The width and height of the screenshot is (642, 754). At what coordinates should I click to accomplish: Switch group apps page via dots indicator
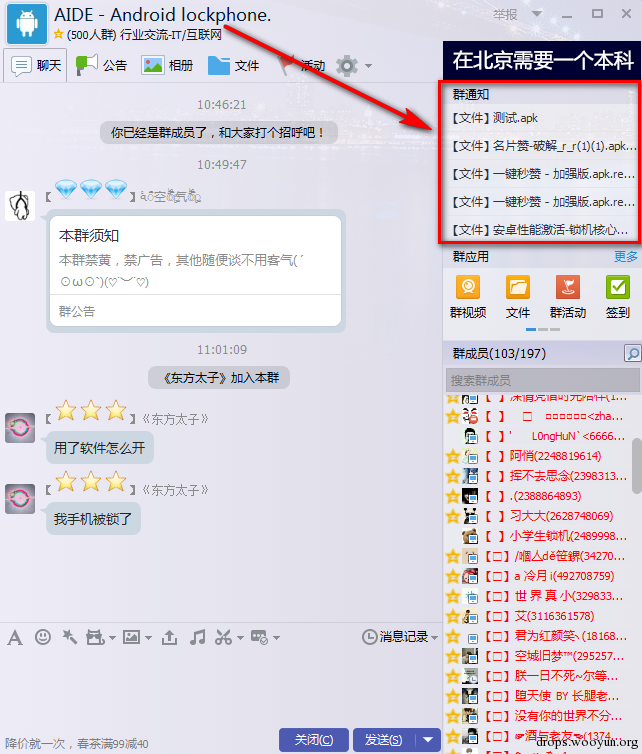coord(542,329)
